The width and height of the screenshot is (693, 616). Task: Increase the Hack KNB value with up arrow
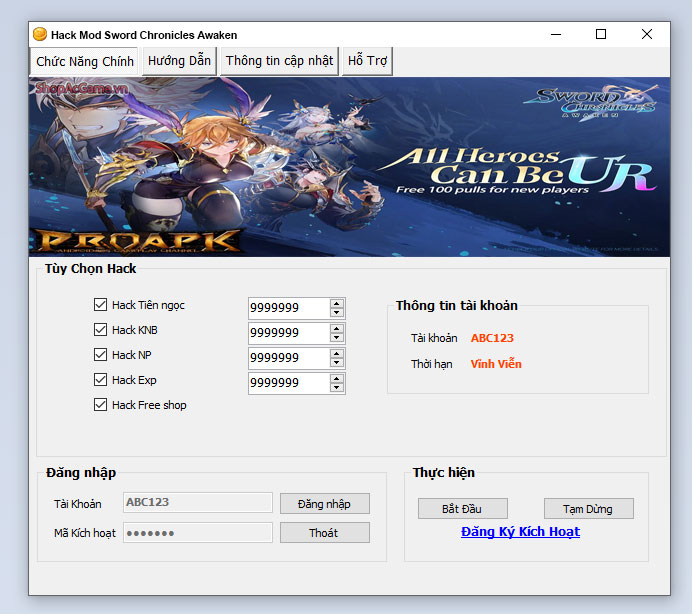coord(337,329)
